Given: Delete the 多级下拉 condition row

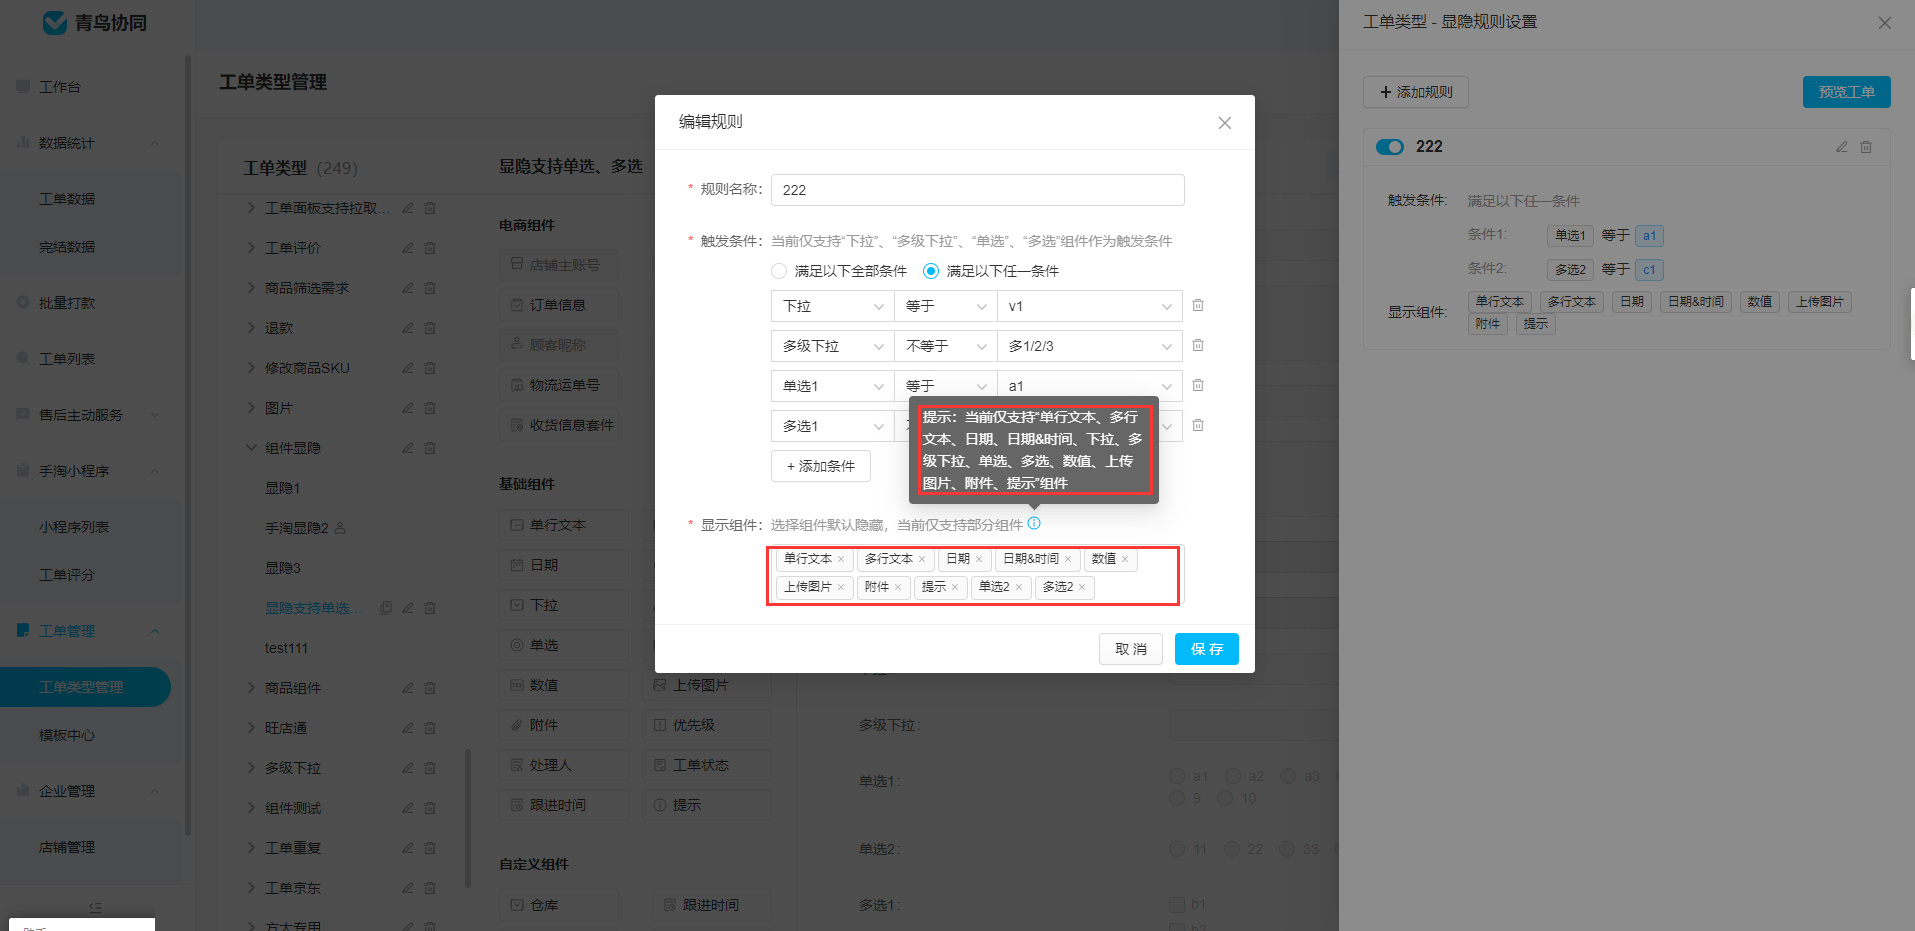Looking at the screenshot, I should coord(1198,345).
